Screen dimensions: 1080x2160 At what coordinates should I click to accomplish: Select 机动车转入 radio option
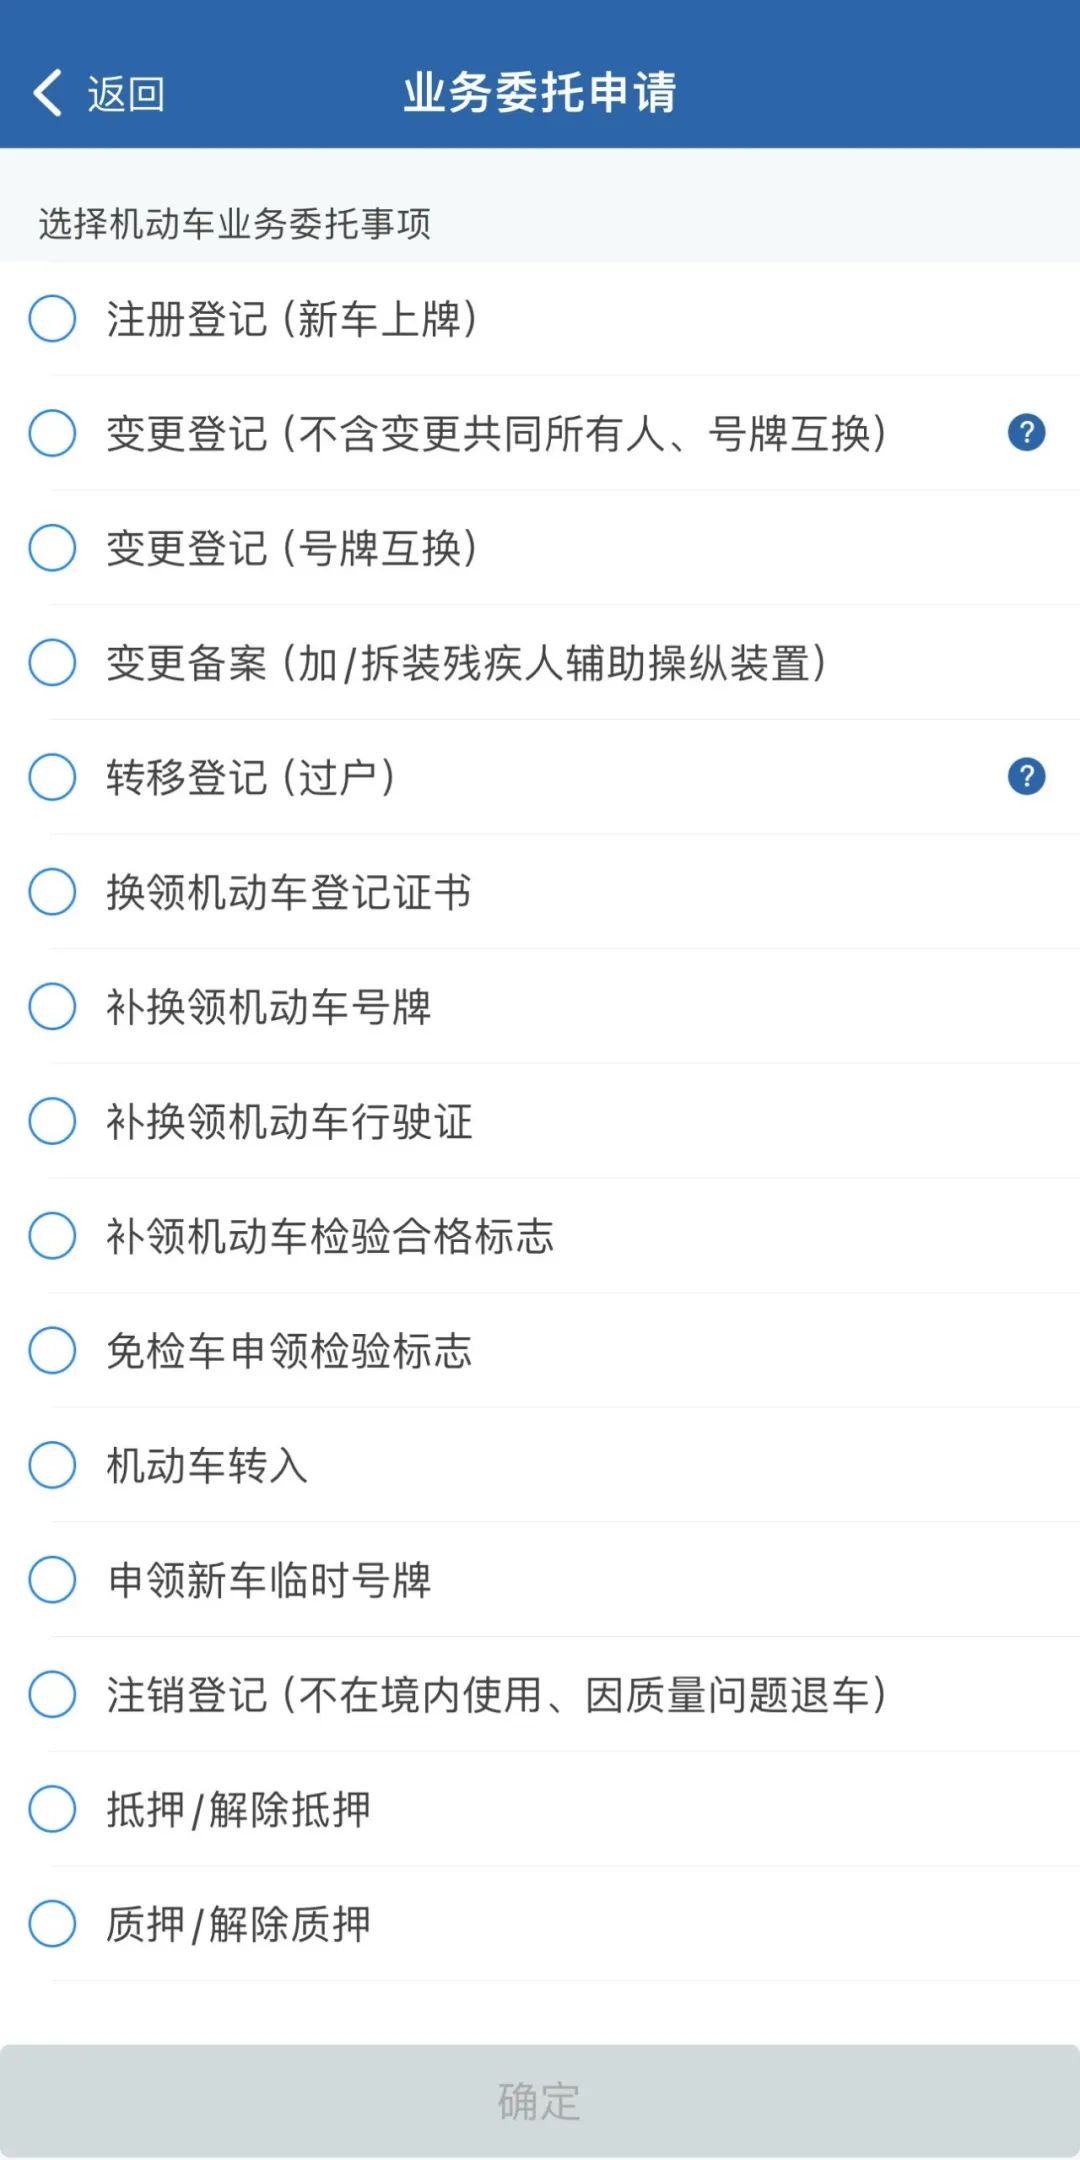pos(52,1465)
